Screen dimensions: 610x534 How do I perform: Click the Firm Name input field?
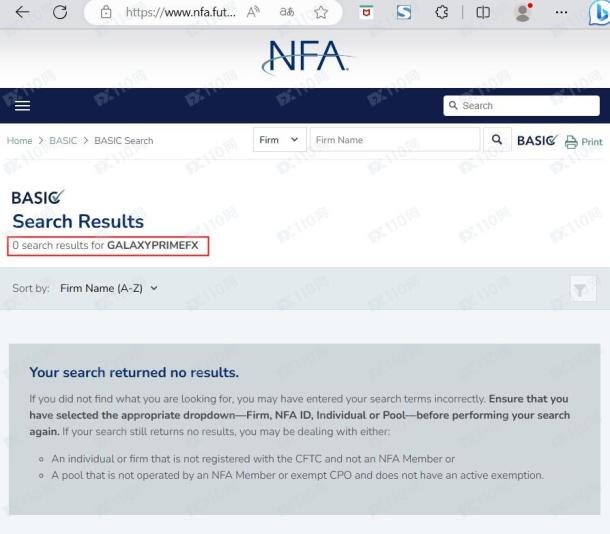pyautogui.click(x=395, y=140)
